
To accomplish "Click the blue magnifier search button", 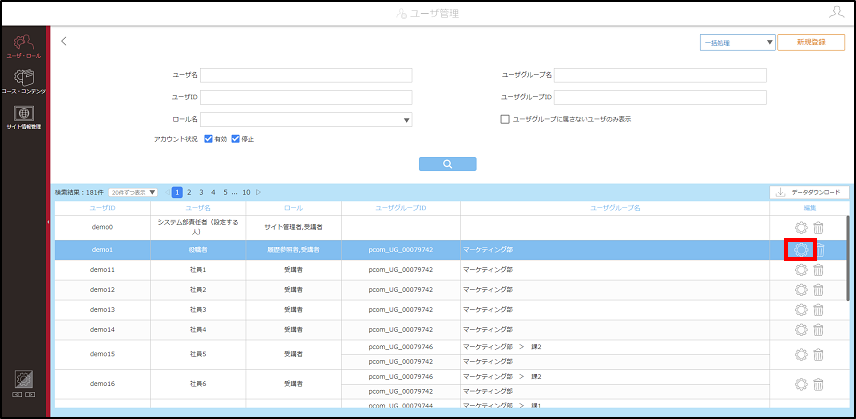I will [x=448, y=164].
